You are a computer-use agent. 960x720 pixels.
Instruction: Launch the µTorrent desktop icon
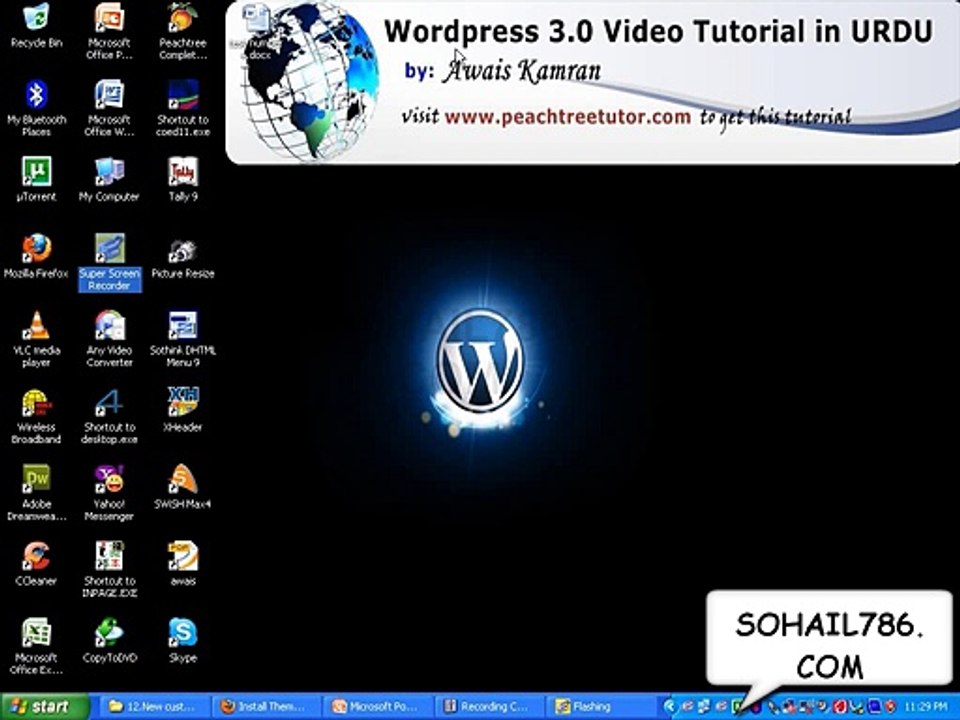click(x=36, y=179)
